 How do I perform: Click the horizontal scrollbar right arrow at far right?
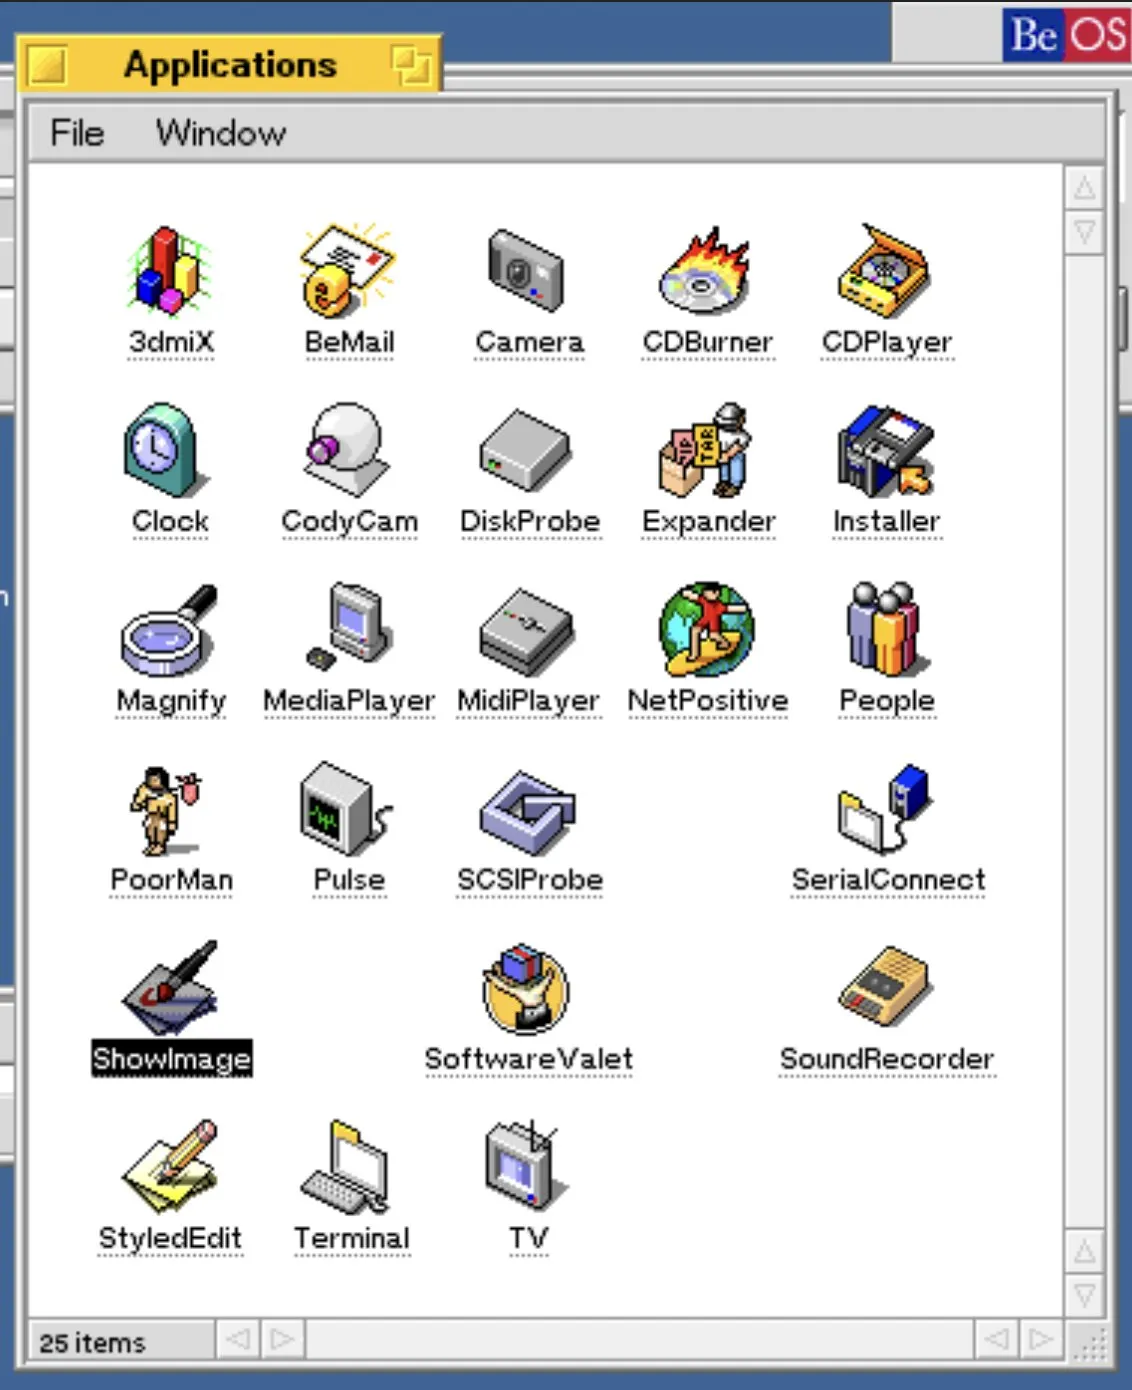1041,1339
